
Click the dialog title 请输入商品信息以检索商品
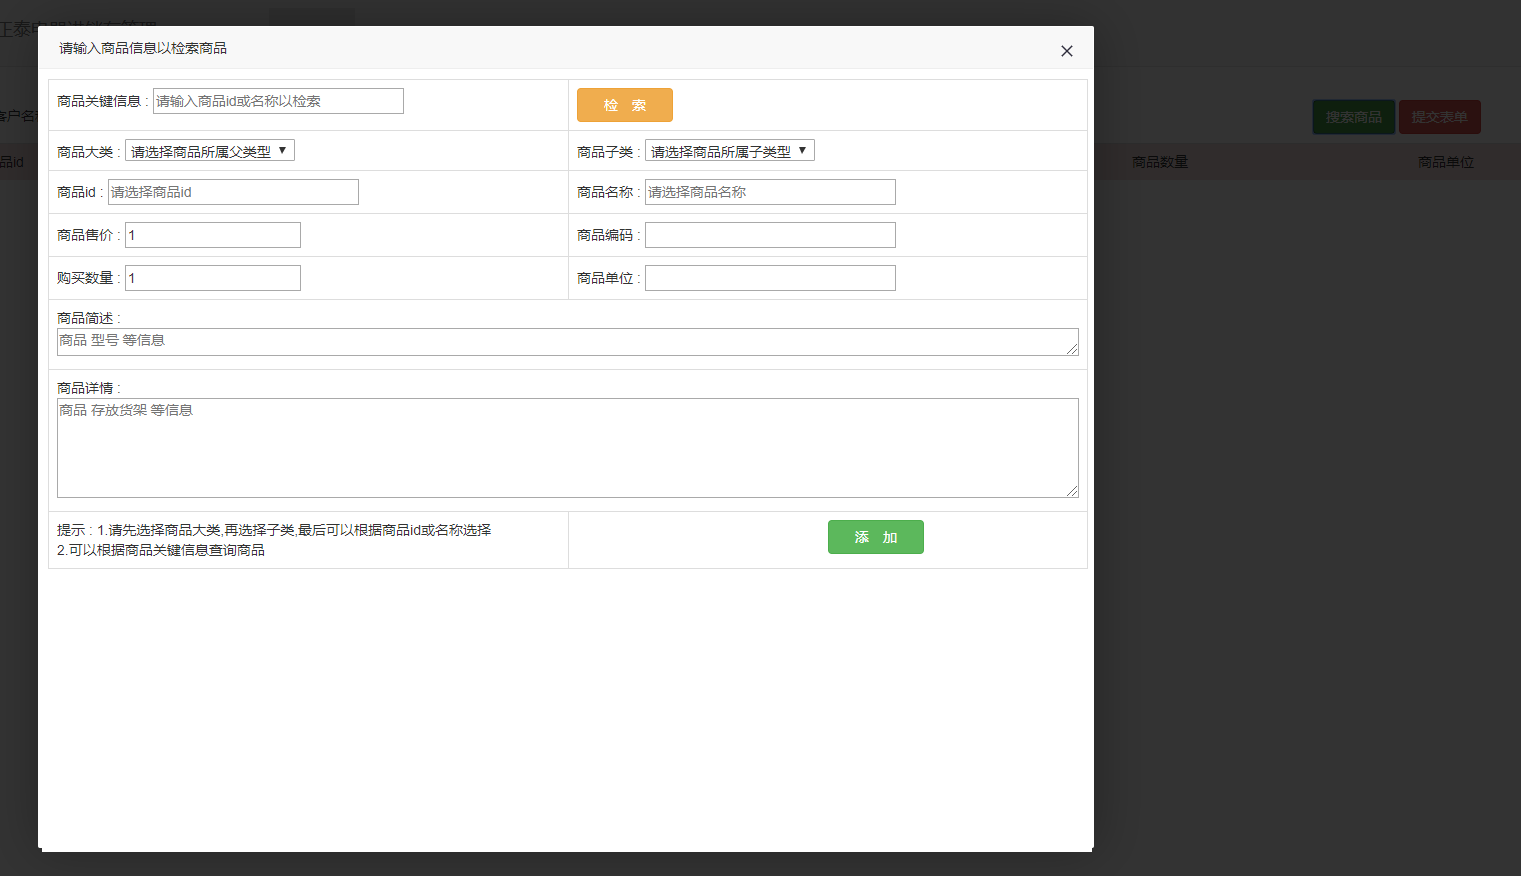tap(143, 48)
